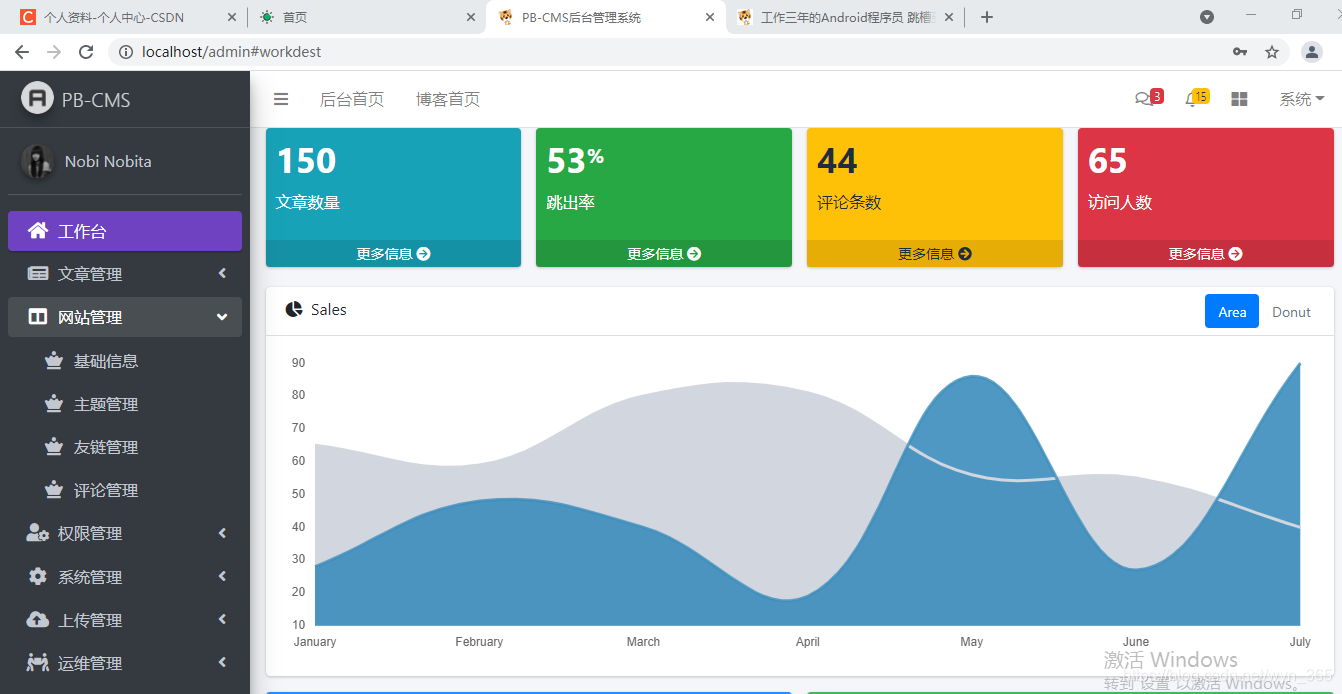Click 更多信息 on the red 访问人数 card
Image resolution: width=1342 pixels, height=694 pixels.
(x=1205, y=253)
